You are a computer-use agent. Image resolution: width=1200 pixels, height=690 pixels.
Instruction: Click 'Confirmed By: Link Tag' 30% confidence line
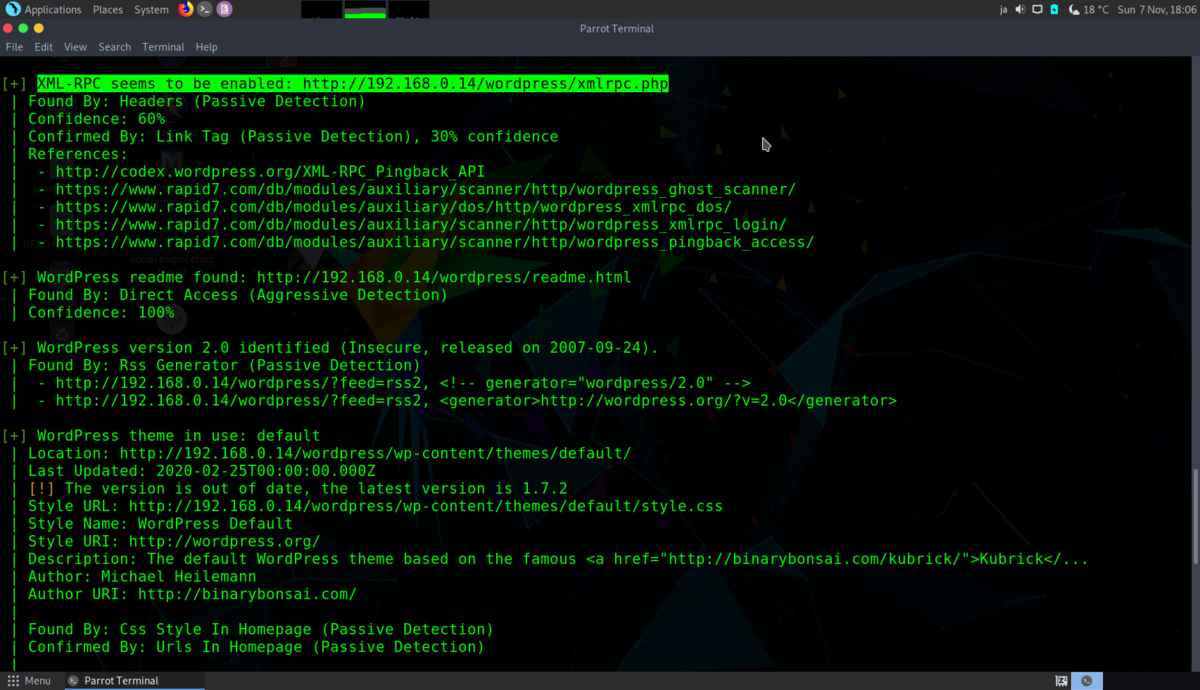(293, 137)
